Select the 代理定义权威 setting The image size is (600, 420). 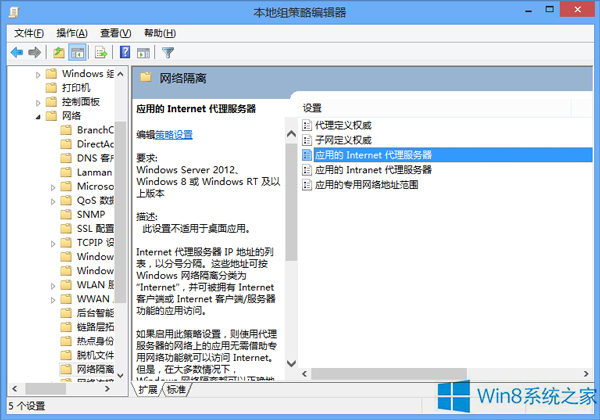coord(343,125)
